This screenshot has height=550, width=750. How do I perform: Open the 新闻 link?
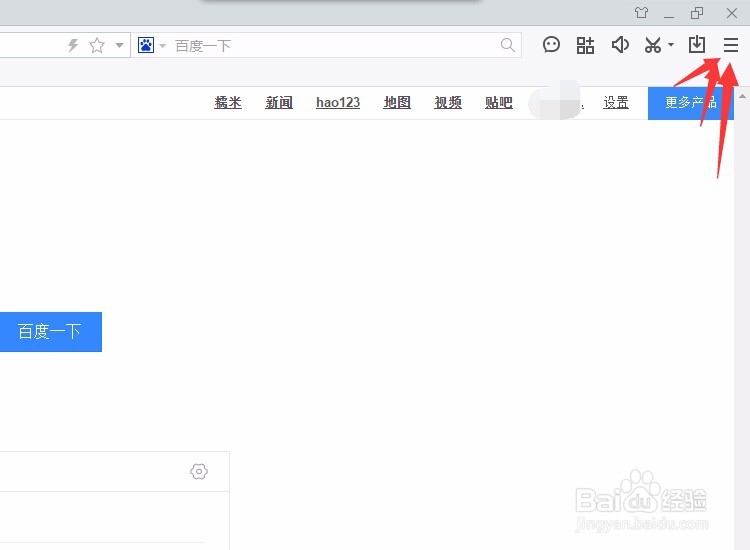279,102
